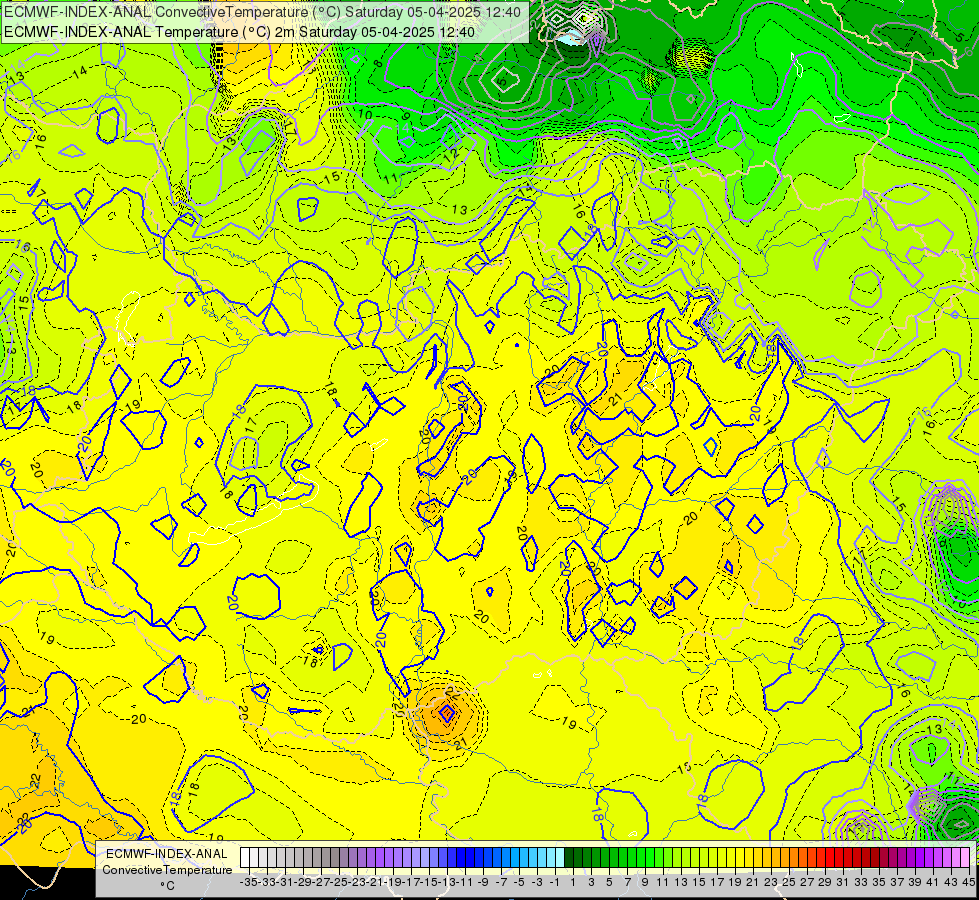Select the gray swatch above -27 in the legend

coord(317,858)
